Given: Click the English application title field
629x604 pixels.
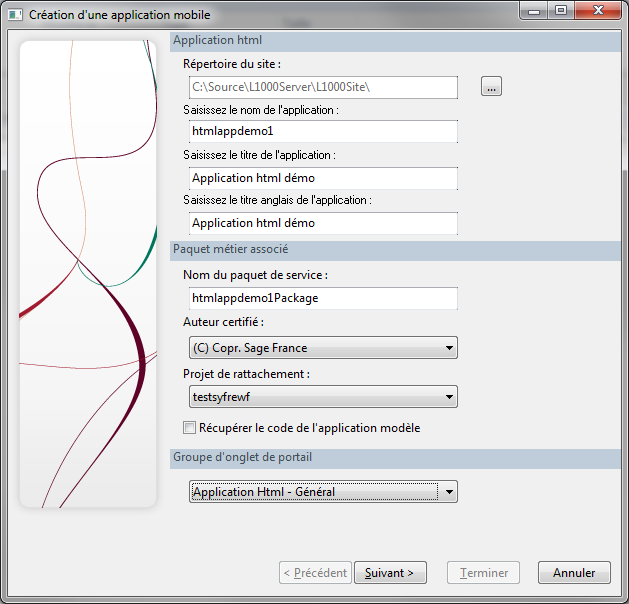Looking at the screenshot, I should click(323, 223).
